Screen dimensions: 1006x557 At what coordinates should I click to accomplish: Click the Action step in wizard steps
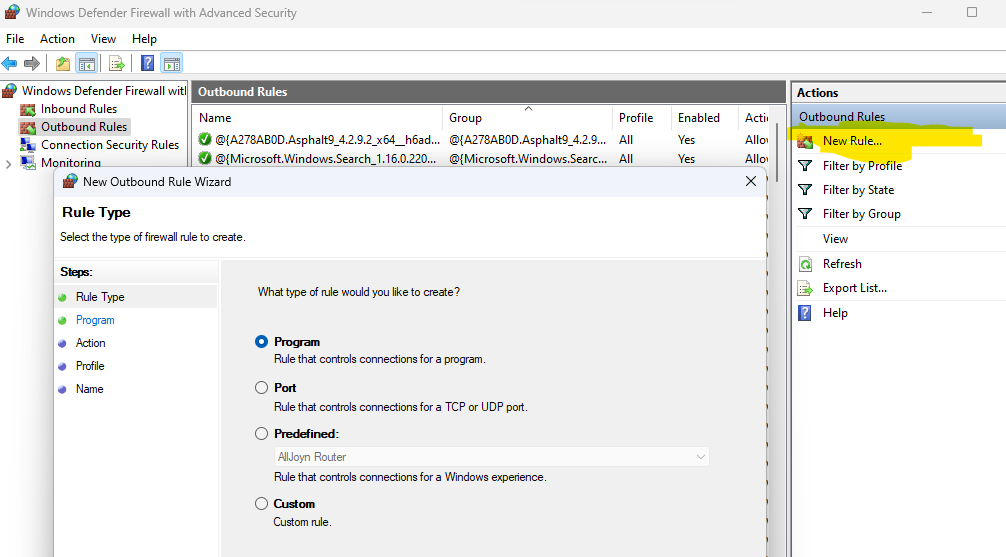click(90, 343)
